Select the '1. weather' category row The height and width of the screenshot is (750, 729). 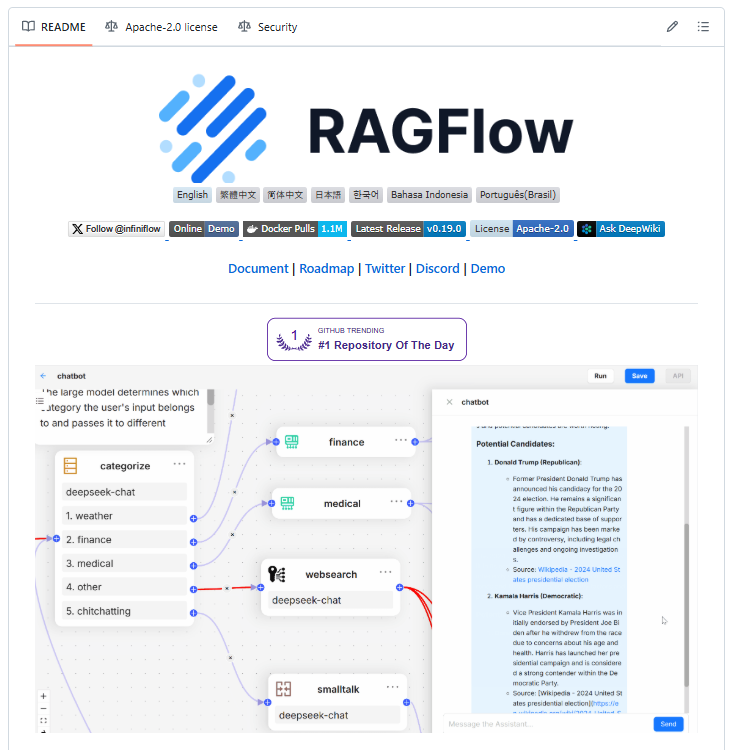point(124,516)
